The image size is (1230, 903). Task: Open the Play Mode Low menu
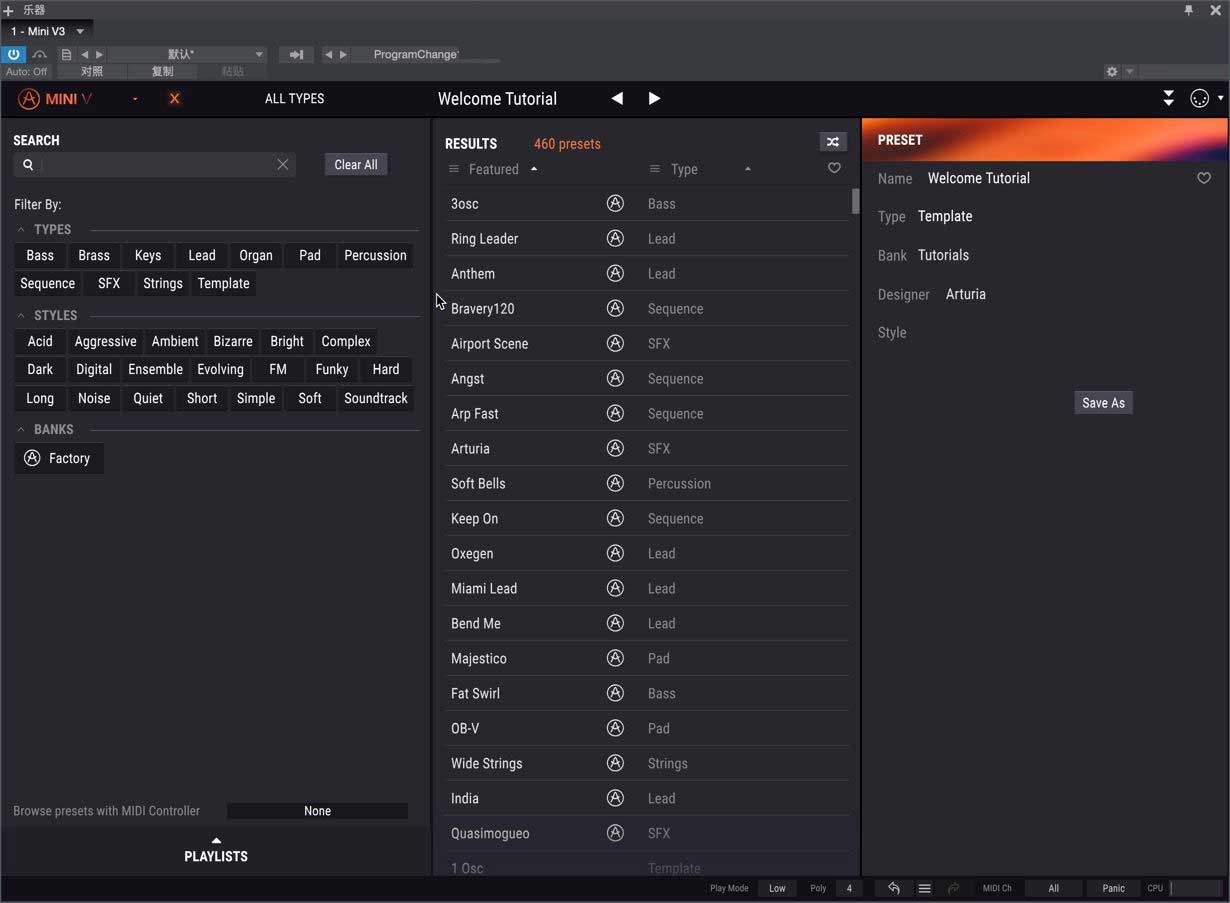tap(777, 888)
